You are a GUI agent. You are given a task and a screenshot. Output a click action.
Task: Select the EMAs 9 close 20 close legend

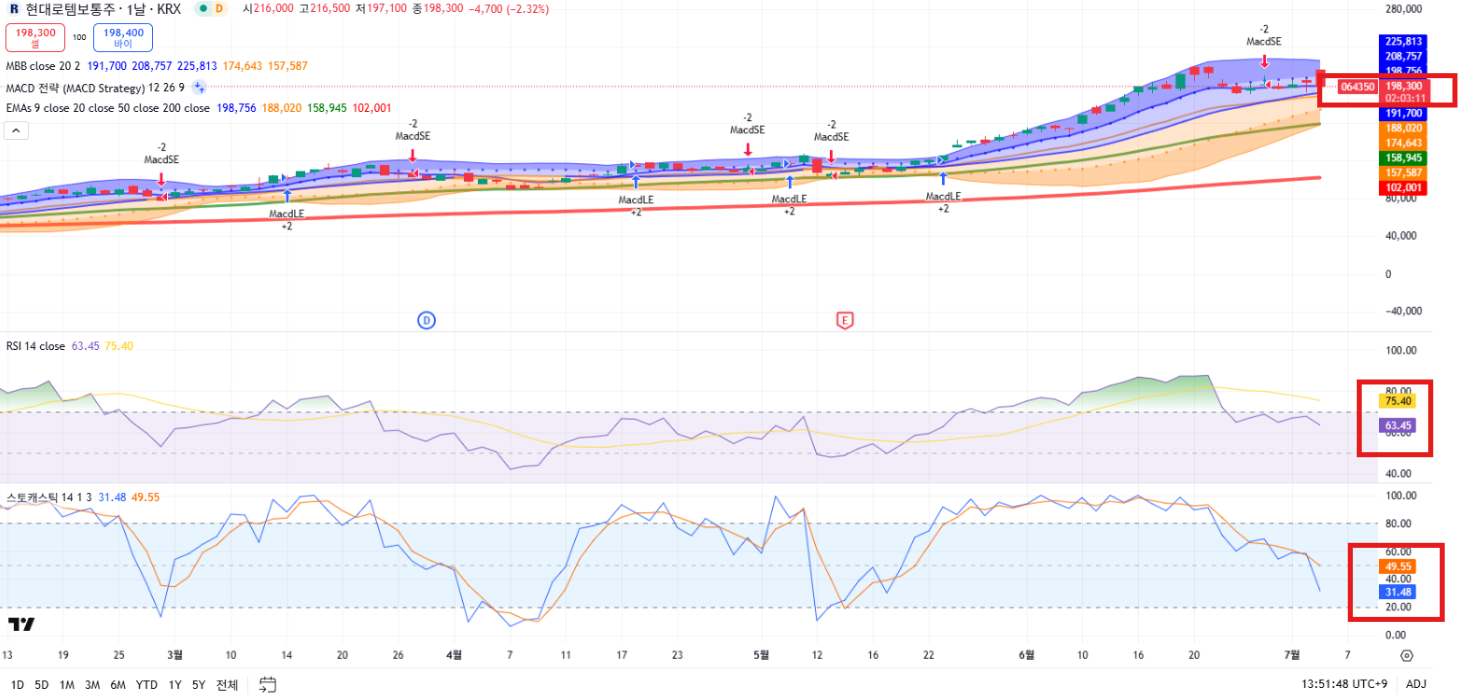pos(108,108)
